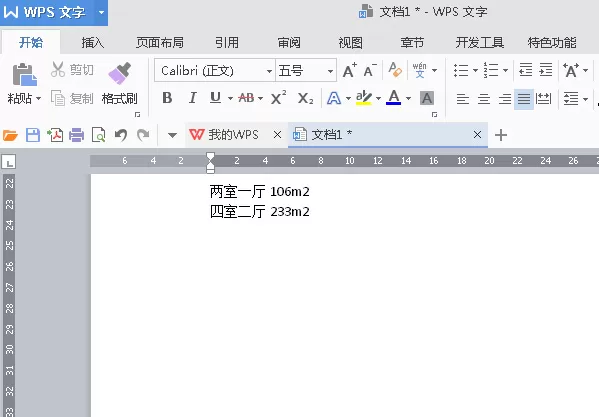Click line spacing icon
The width and height of the screenshot is (599, 417).
(571, 99)
